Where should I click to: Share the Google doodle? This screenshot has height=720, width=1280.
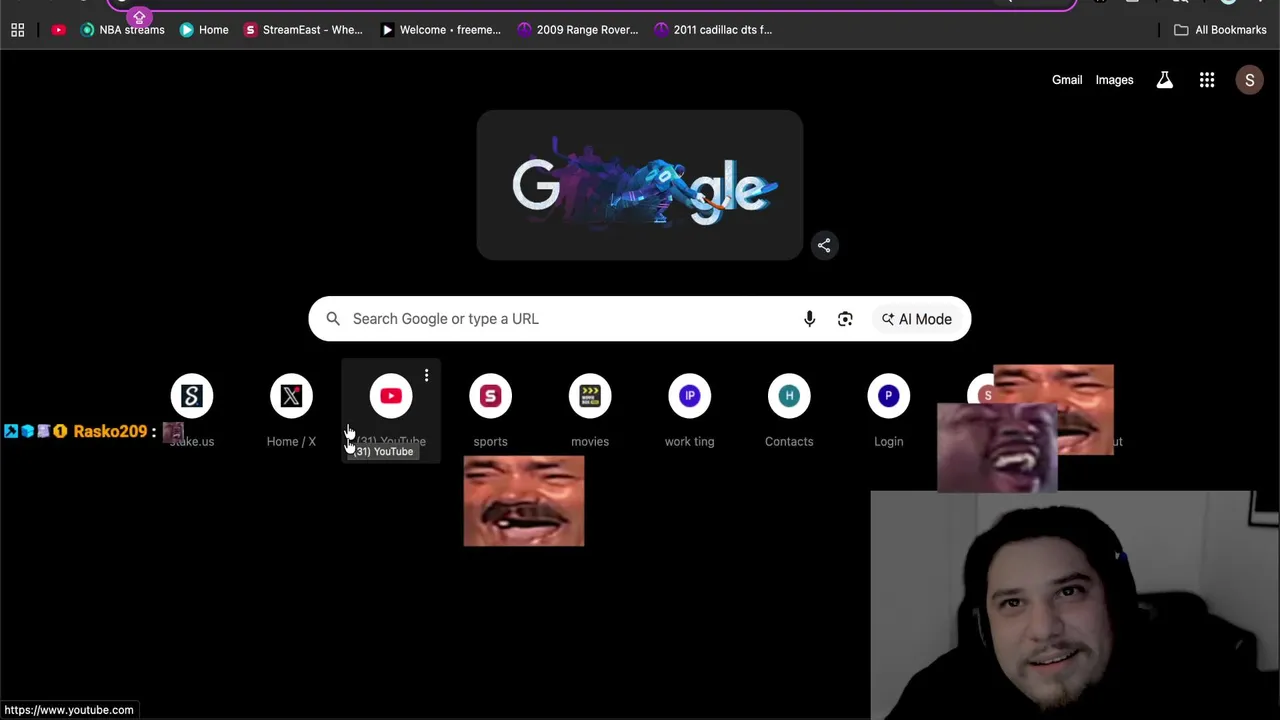point(824,245)
